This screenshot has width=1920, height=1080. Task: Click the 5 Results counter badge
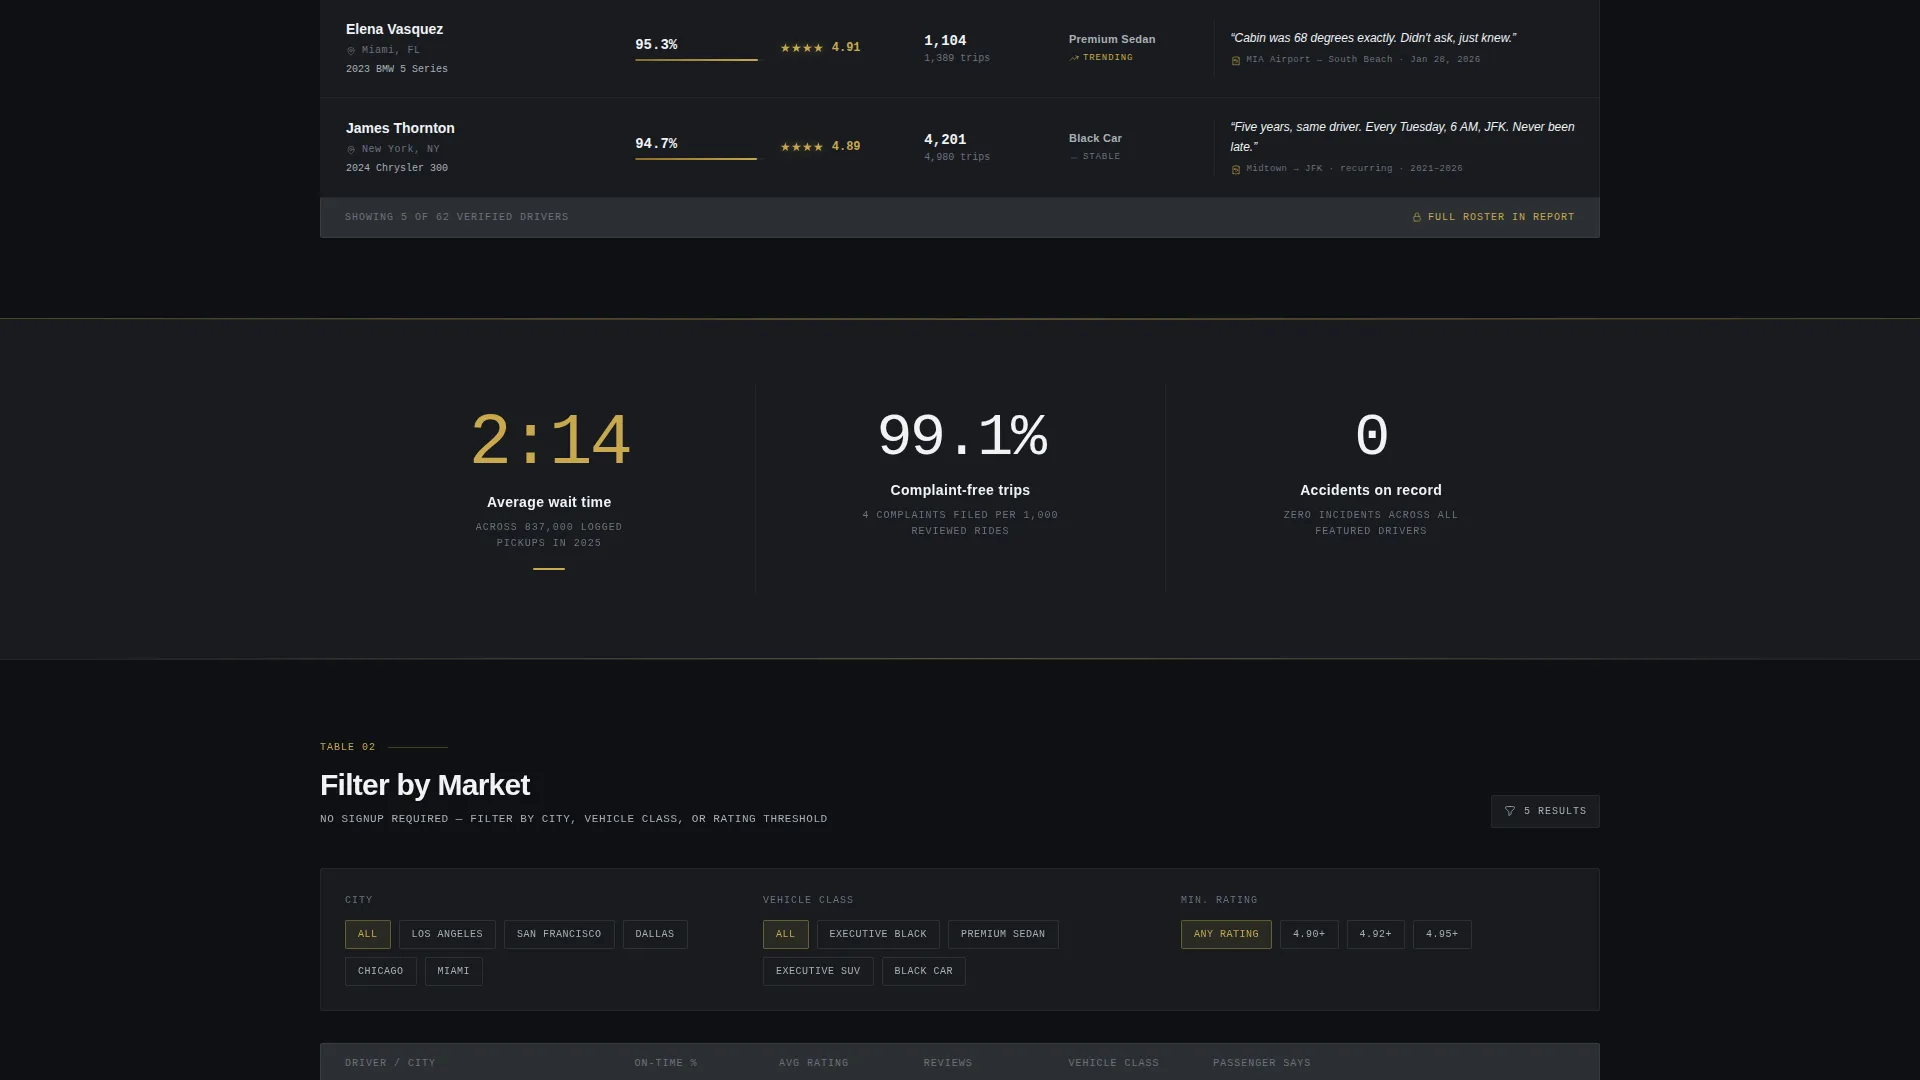(x=1545, y=812)
